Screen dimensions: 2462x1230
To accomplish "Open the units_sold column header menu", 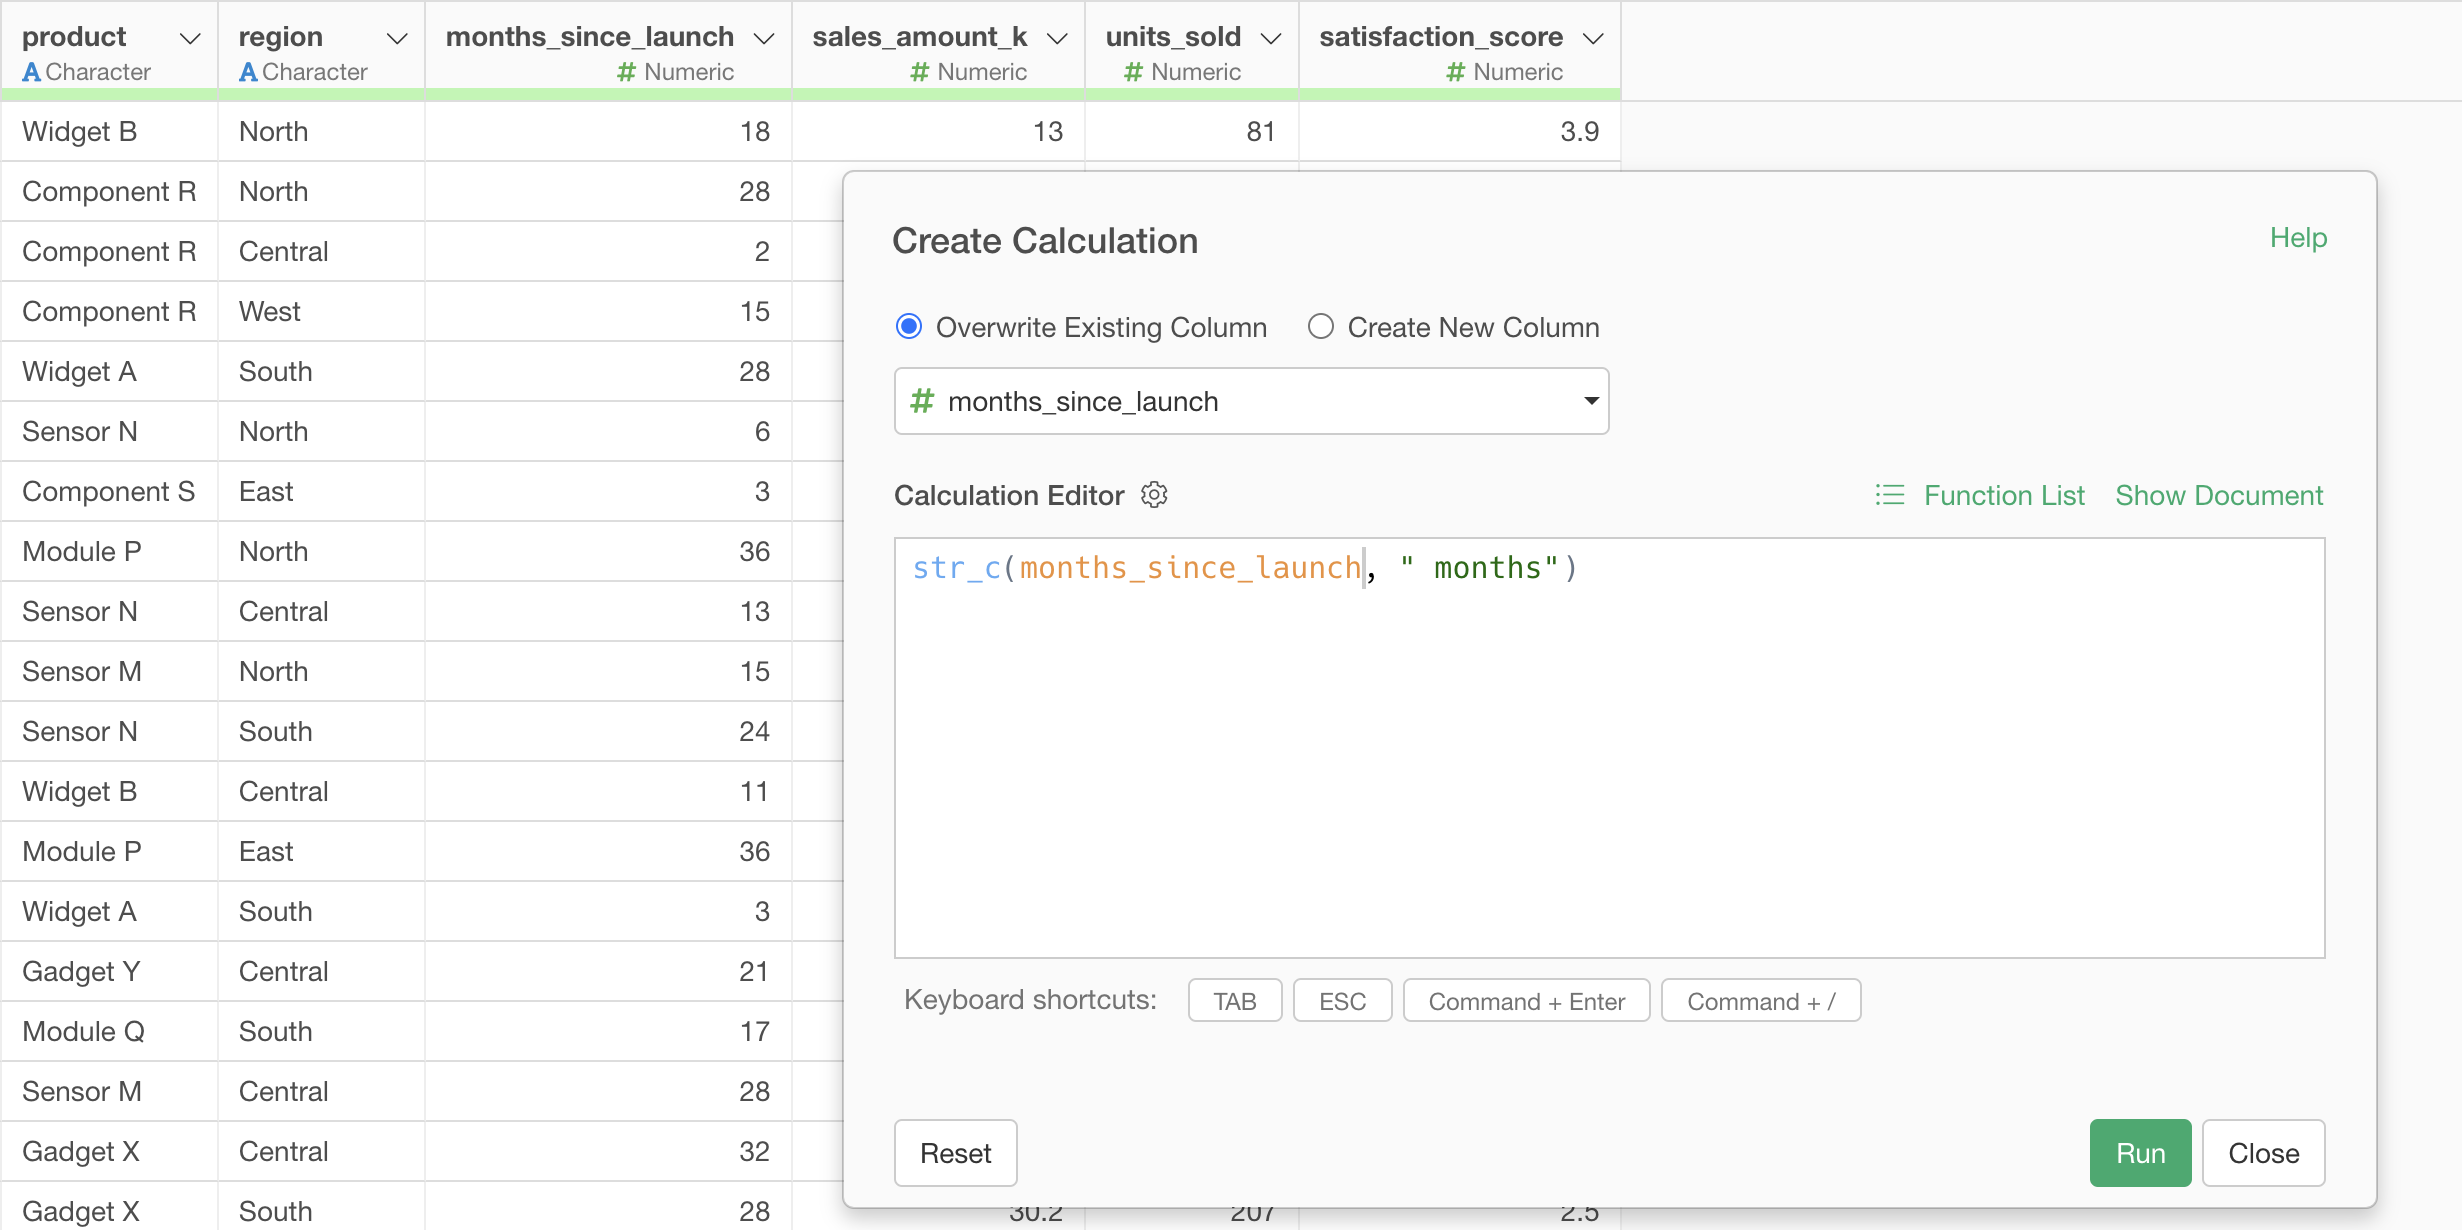I will pyautogui.click(x=1271, y=38).
